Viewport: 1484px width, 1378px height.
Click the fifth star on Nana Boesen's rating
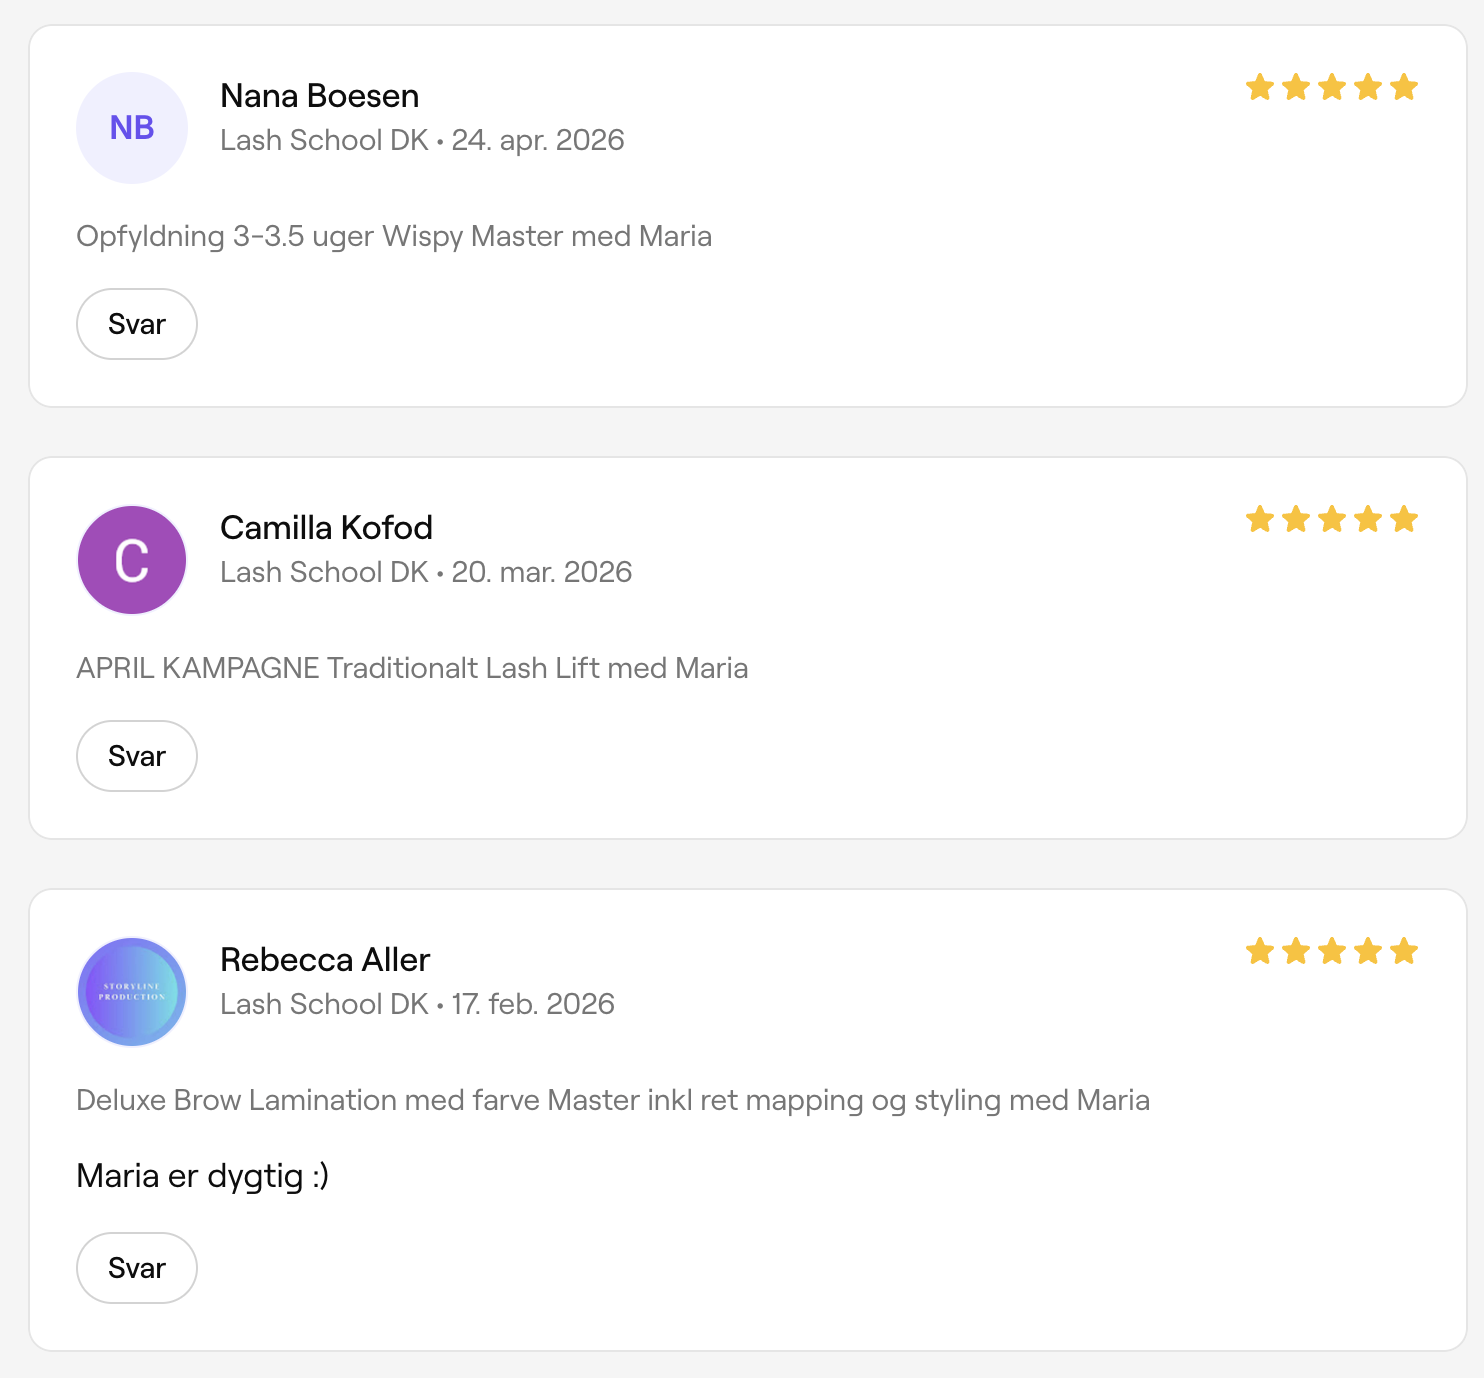pos(1404,87)
